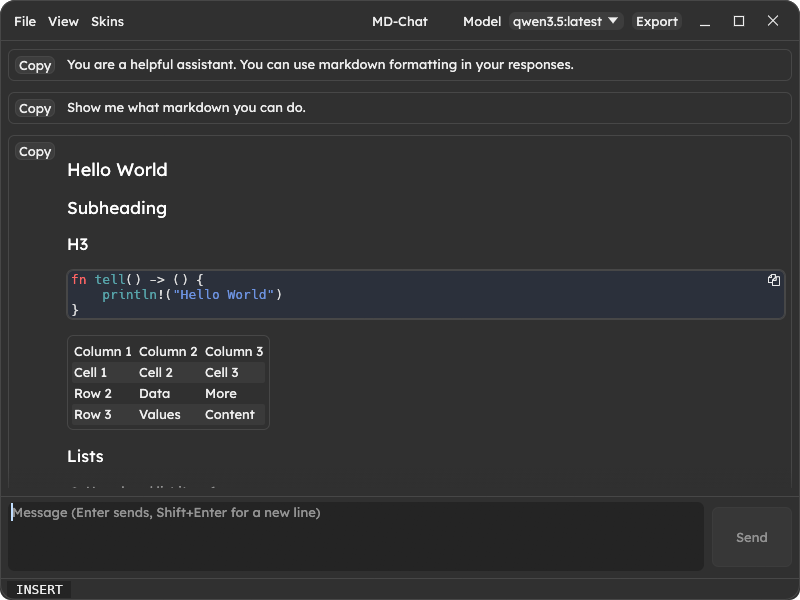The height and width of the screenshot is (600, 800).
Task: Click the Send button
Action: [752, 537]
